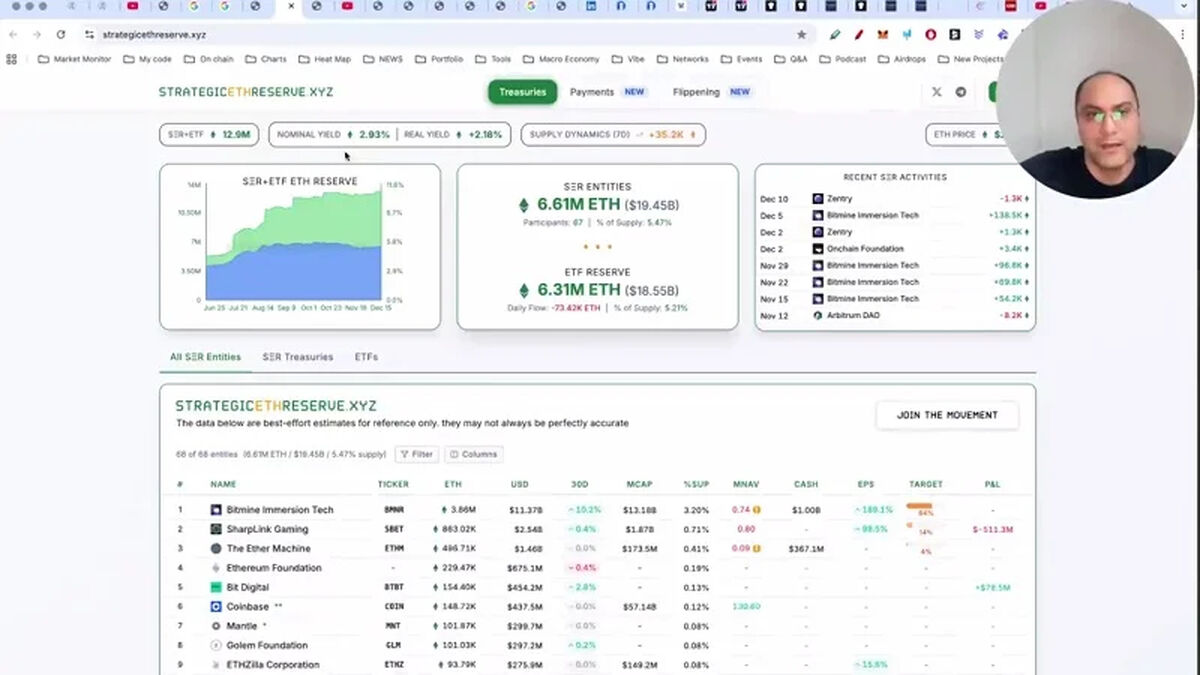The image size is (1200, 675).
Task: Open the Networks bookmarks folder
Action: point(683,59)
